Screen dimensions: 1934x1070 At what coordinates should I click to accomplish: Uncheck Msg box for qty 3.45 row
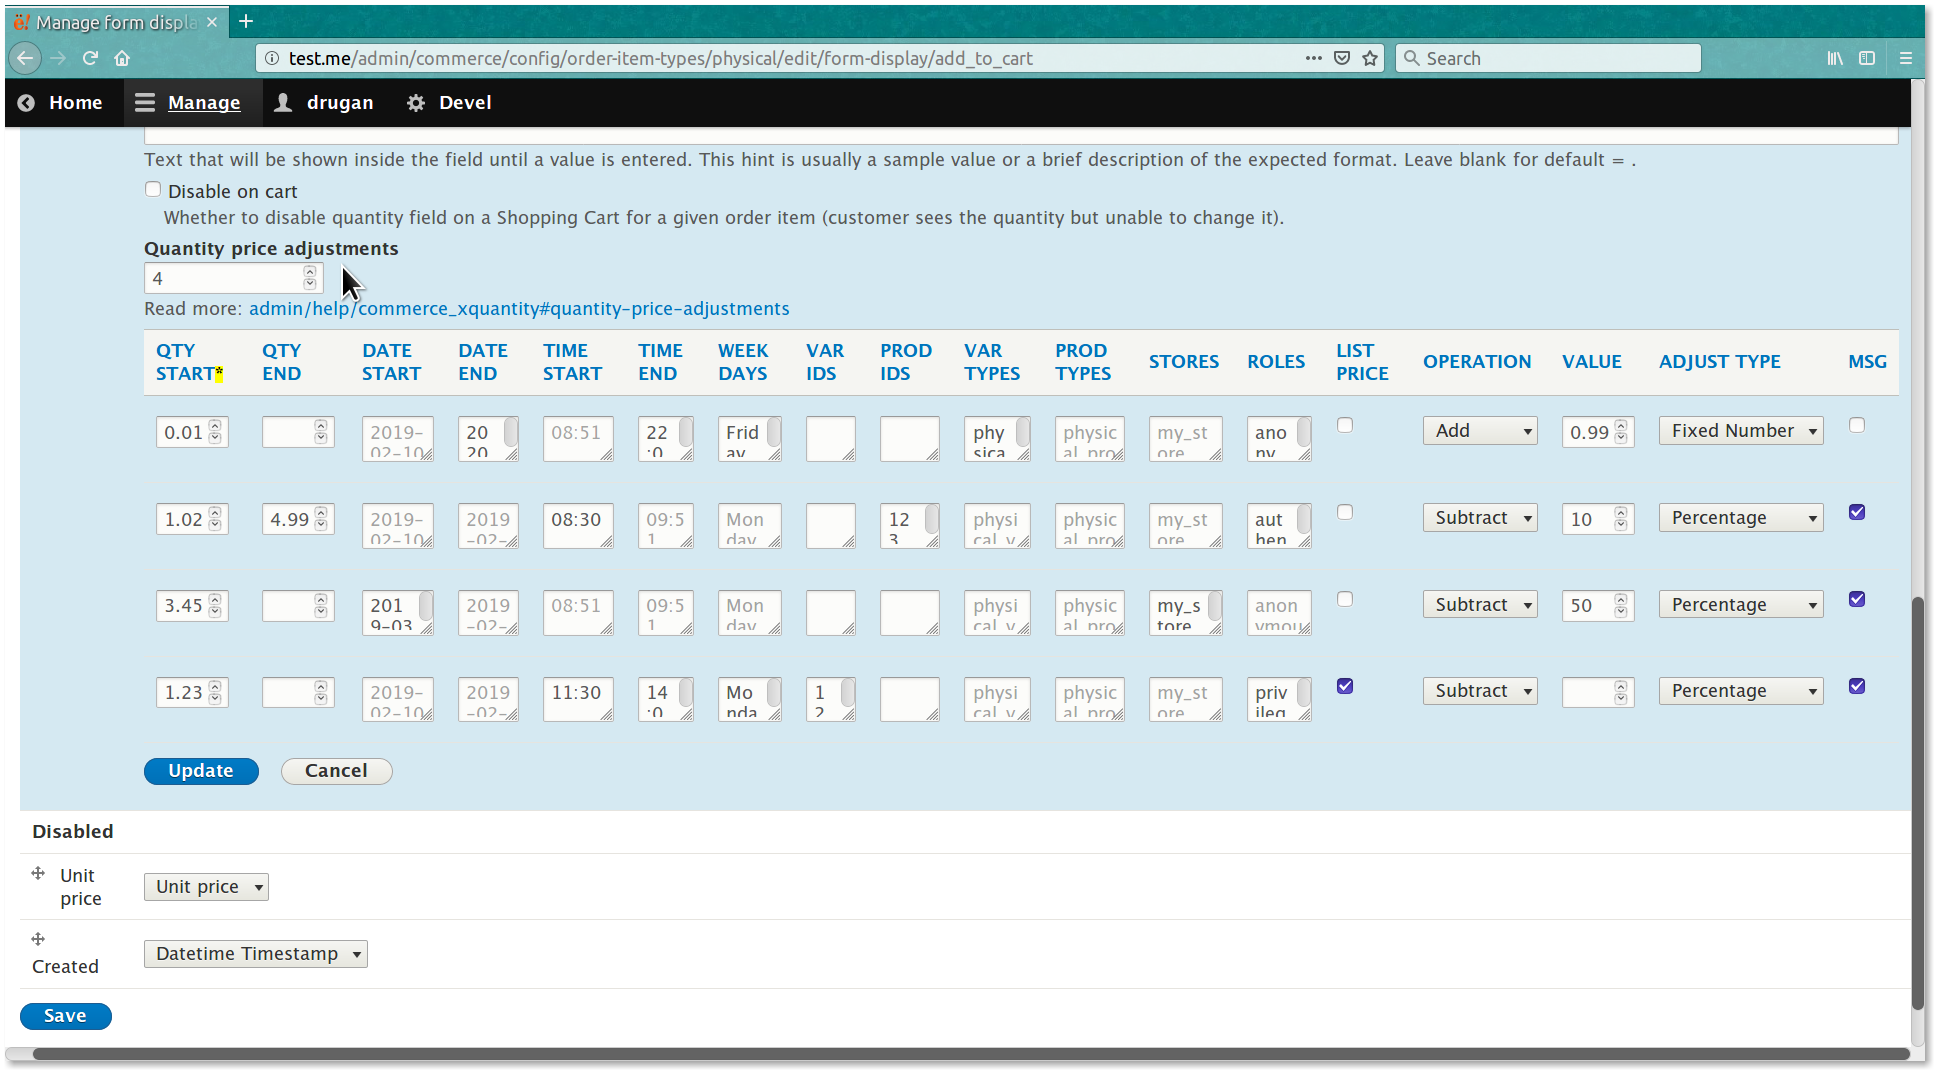[x=1857, y=599]
